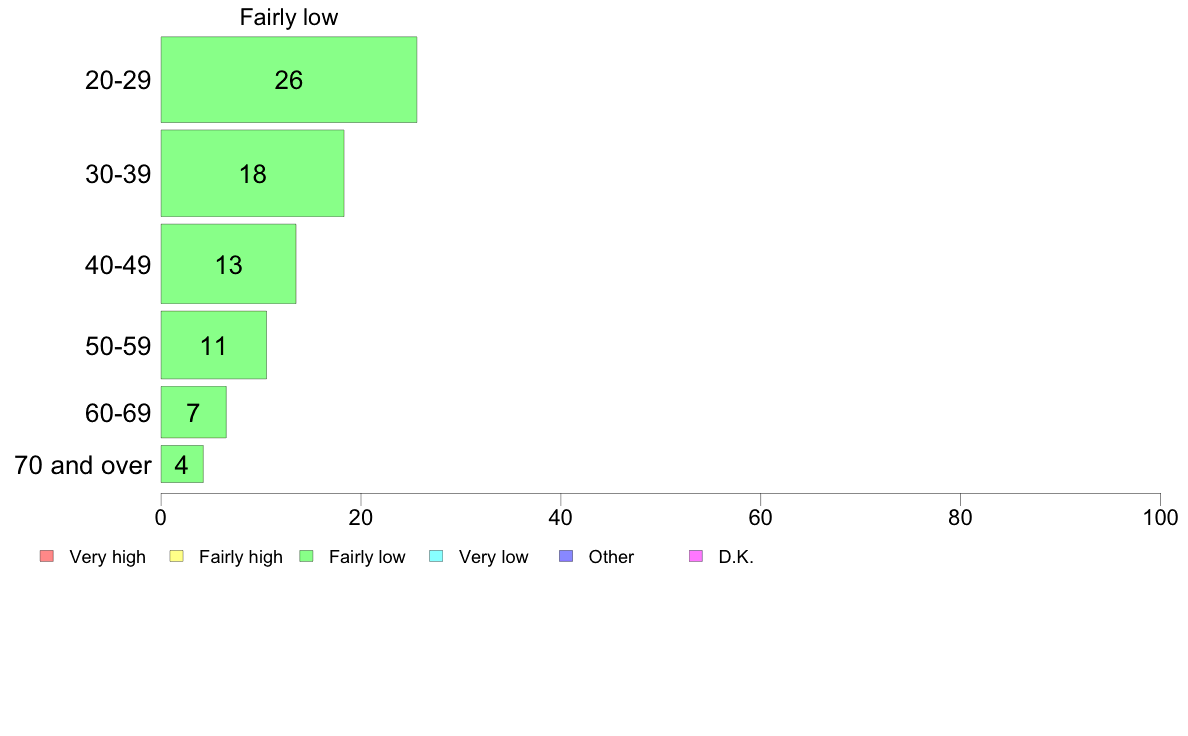Select the 60-69 bar showing 7

click(193, 412)
